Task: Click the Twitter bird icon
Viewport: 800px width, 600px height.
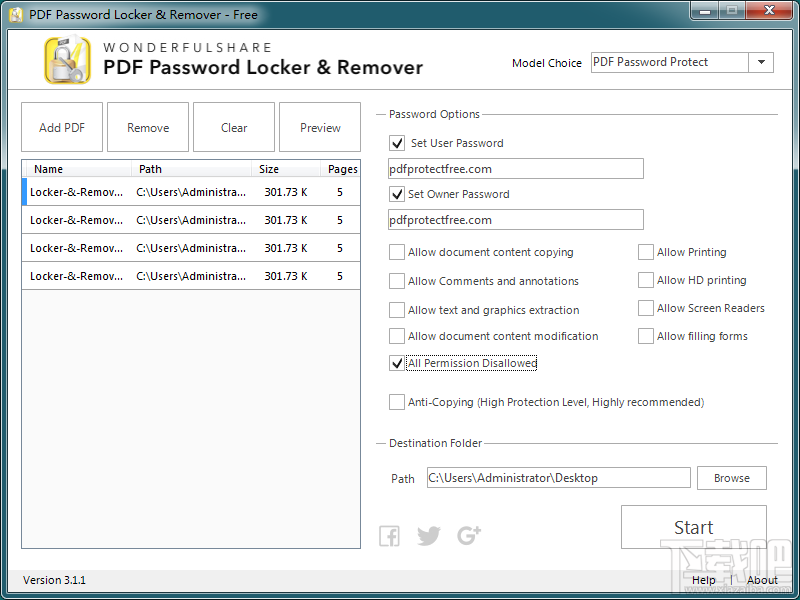Action: (x=429, y=536)
